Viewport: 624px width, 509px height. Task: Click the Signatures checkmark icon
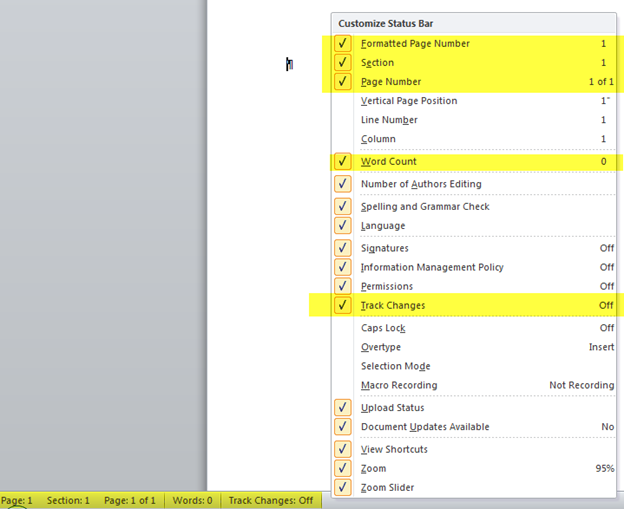(343, 248)
